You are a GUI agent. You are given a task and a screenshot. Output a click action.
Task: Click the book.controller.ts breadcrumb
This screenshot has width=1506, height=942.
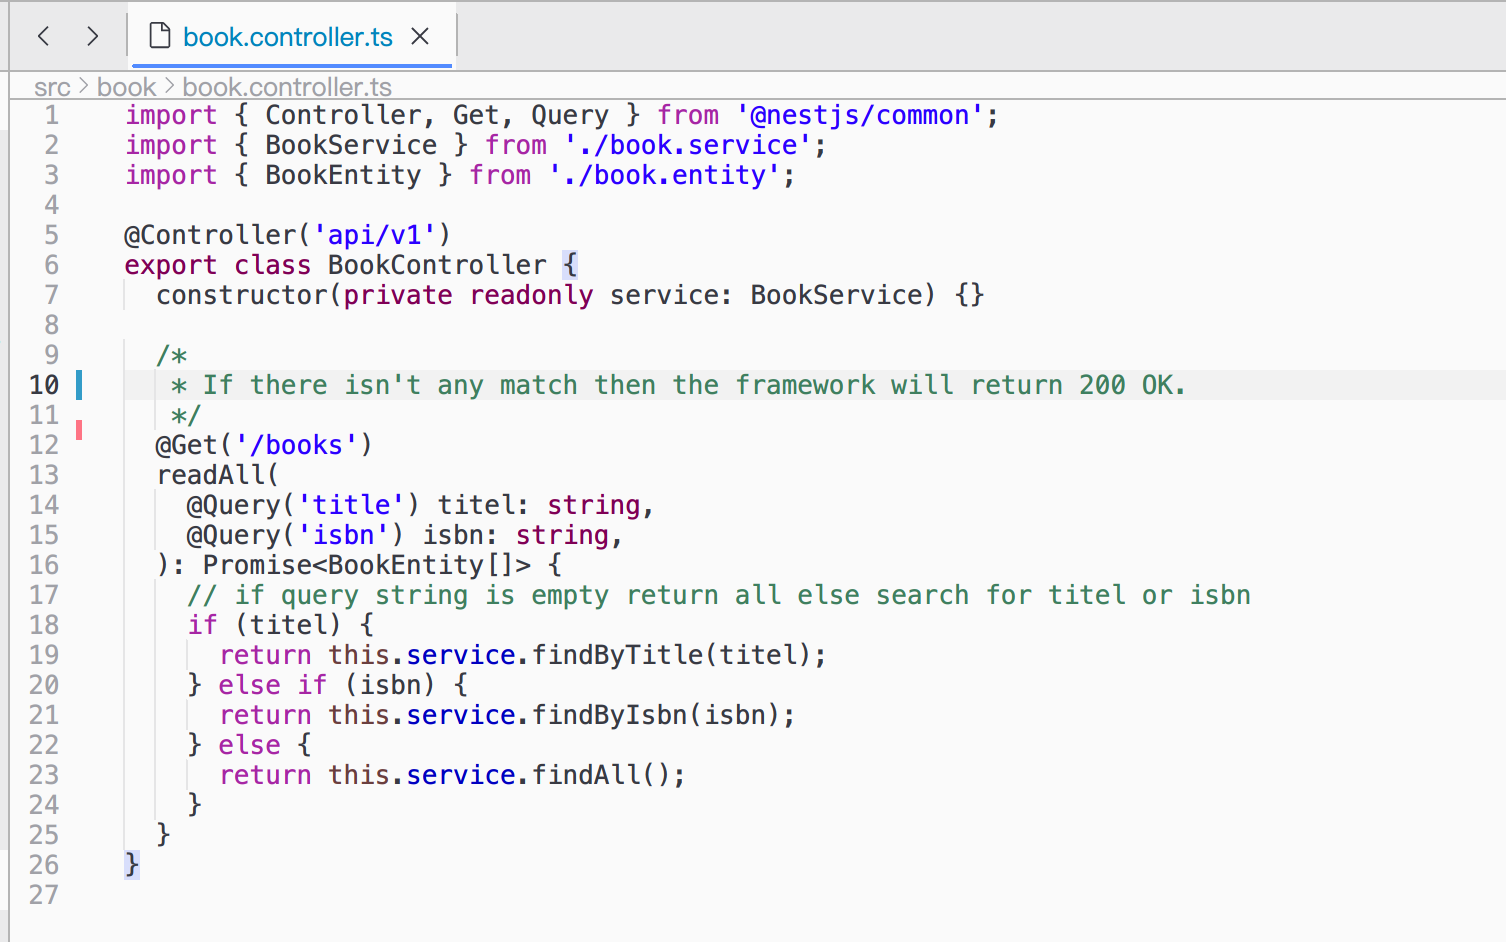pyautogui.click(x=287, y=87)
